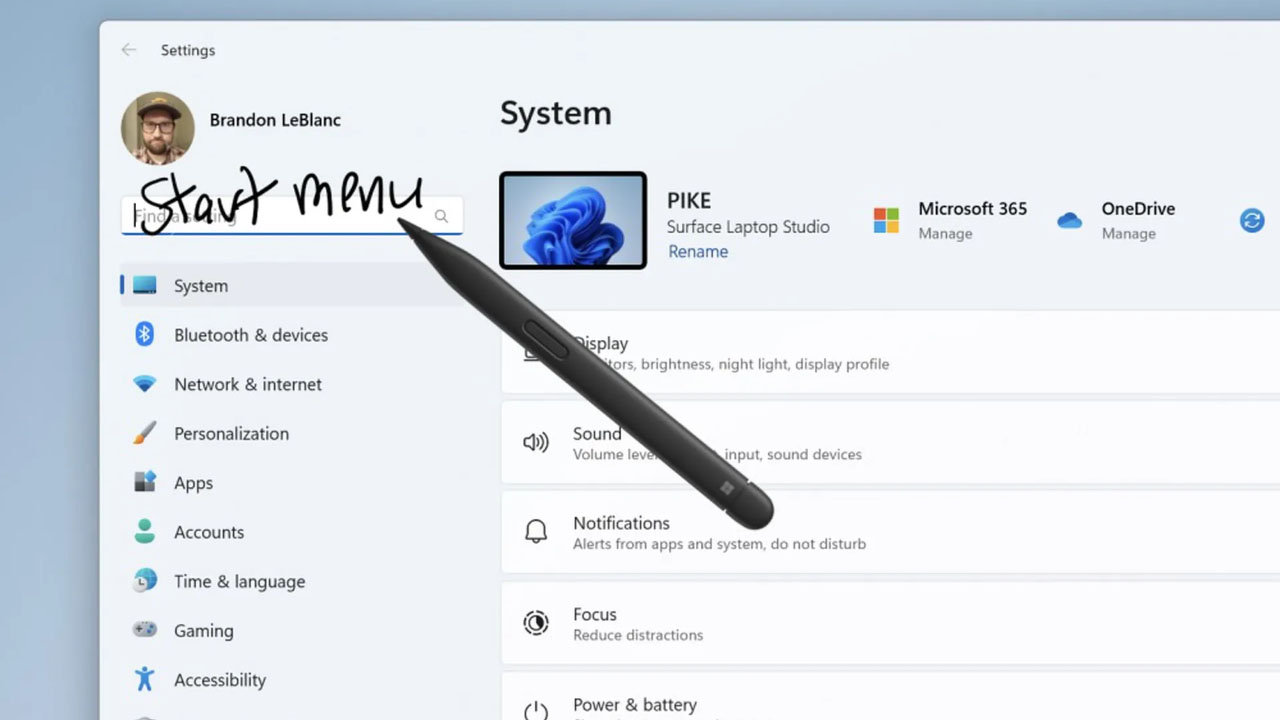Click the Bluetooth icon
This screenshot has width=1280, height=720.
pyautogui.click(x=145, y=335)
